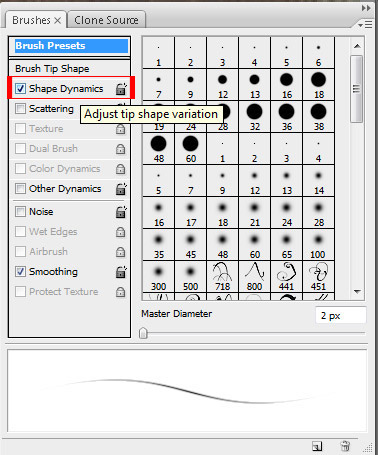Toggle the Color Dynamics lock icon
The width and height of the screenshot is (378, 455).
pyautogui.click(x=120, y=169)
